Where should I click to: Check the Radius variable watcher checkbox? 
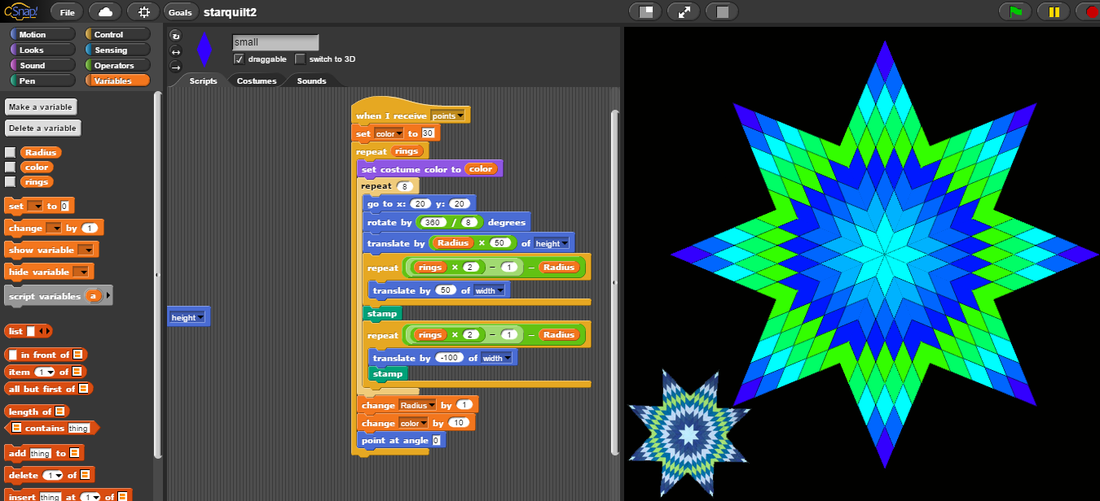click(10, 153)
